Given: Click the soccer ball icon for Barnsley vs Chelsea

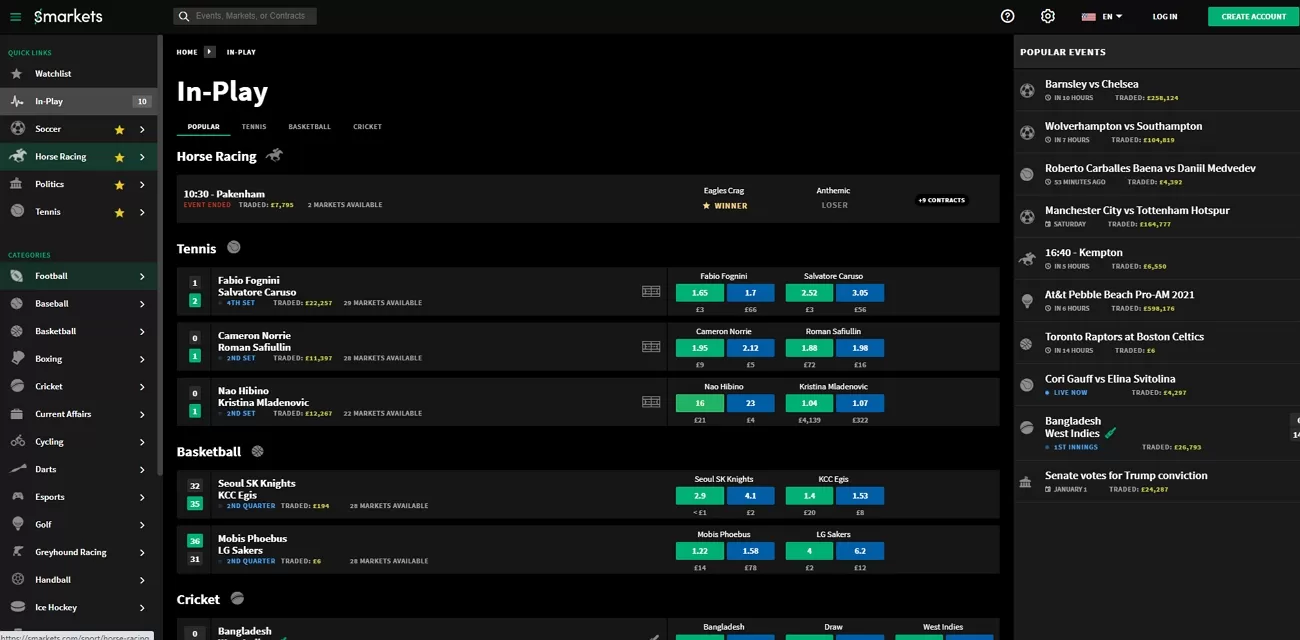Looking at the screenshot, I should pos(1027,90).
